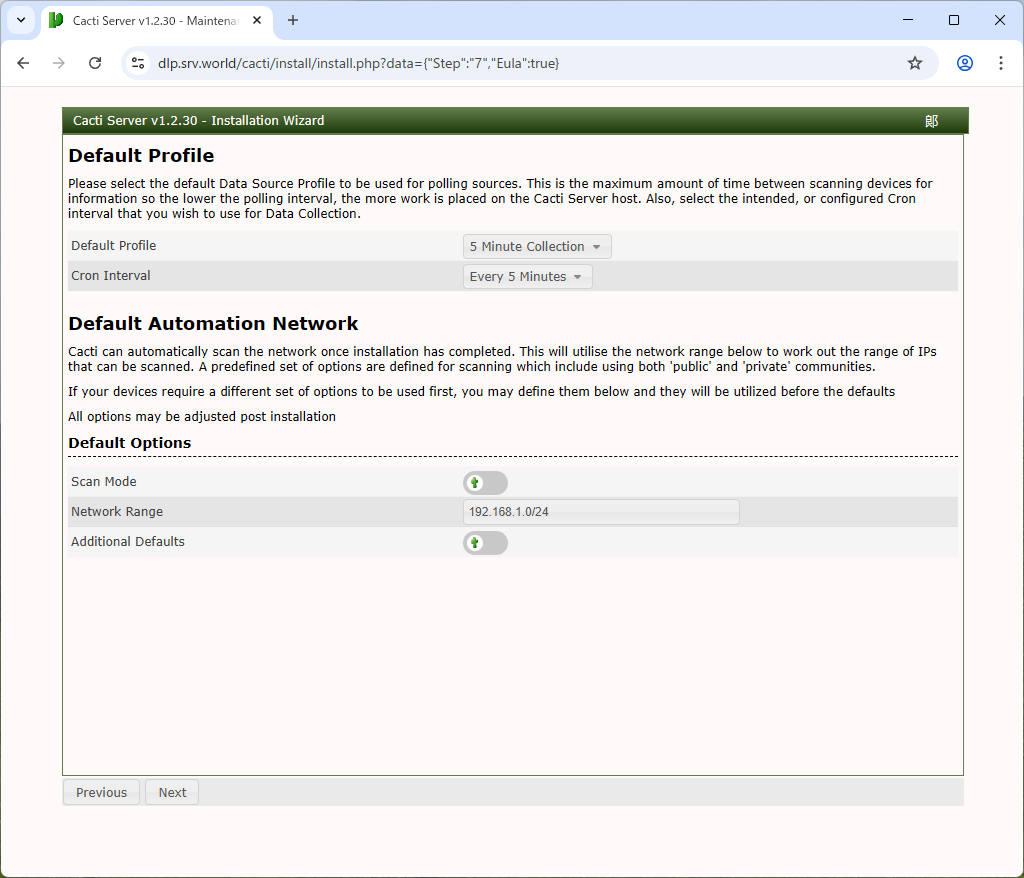
Task: Open the Default Profile dropdown
Action: pyautogui.click(x=537, y=247)
